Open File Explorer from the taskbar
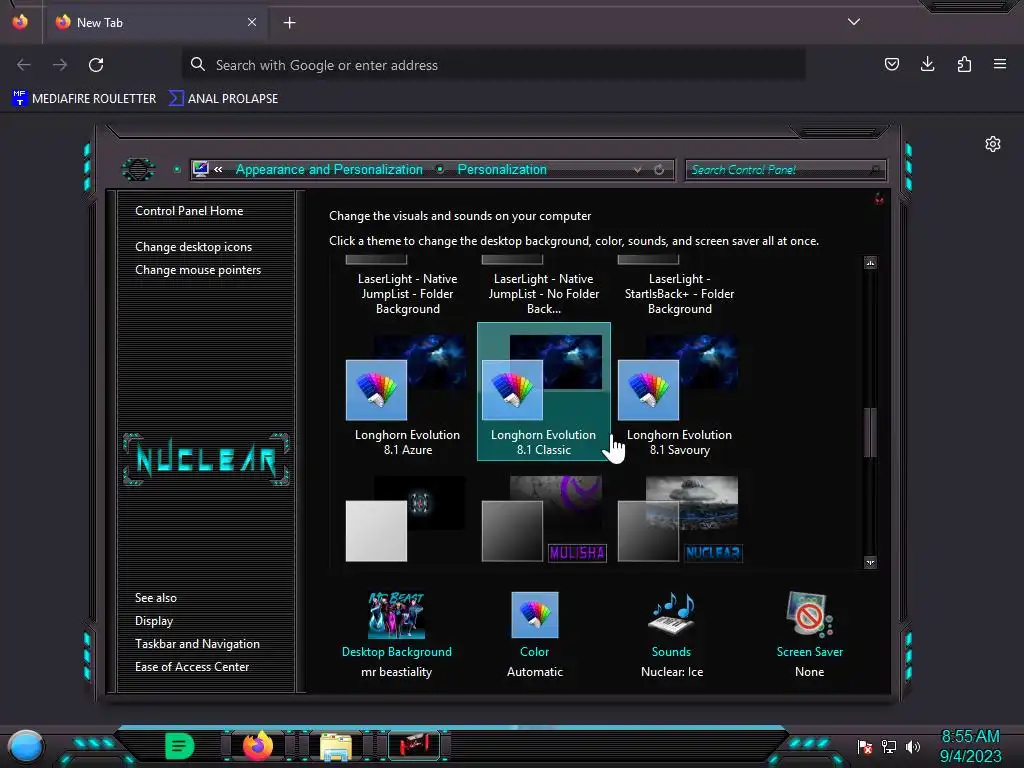Image resolution: width=1024 pixels, height=768 pixels. pos(336,746)
